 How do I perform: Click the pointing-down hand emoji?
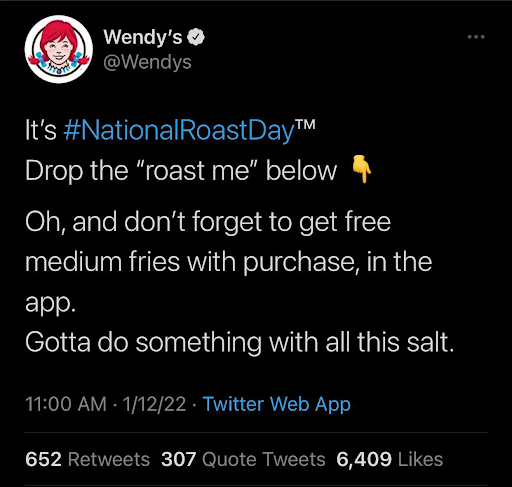coord(362,169)
